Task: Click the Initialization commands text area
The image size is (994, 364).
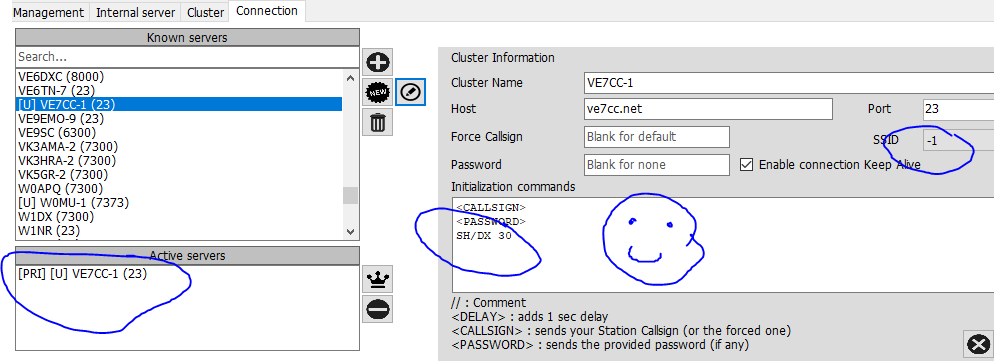Action: click(x=723, y=244)
